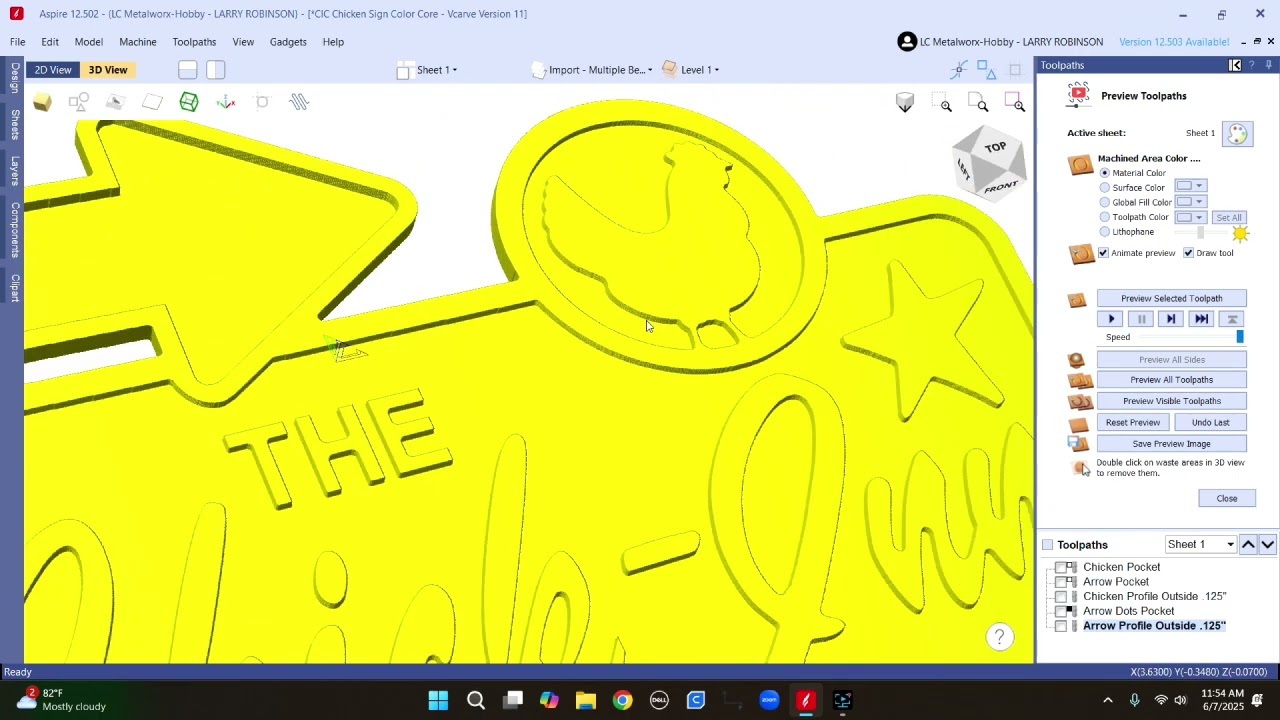Viewport: 1280px width, 720px height.
Task: Uncheck Draw tool checkbox
Action: tap(1188, 253)
